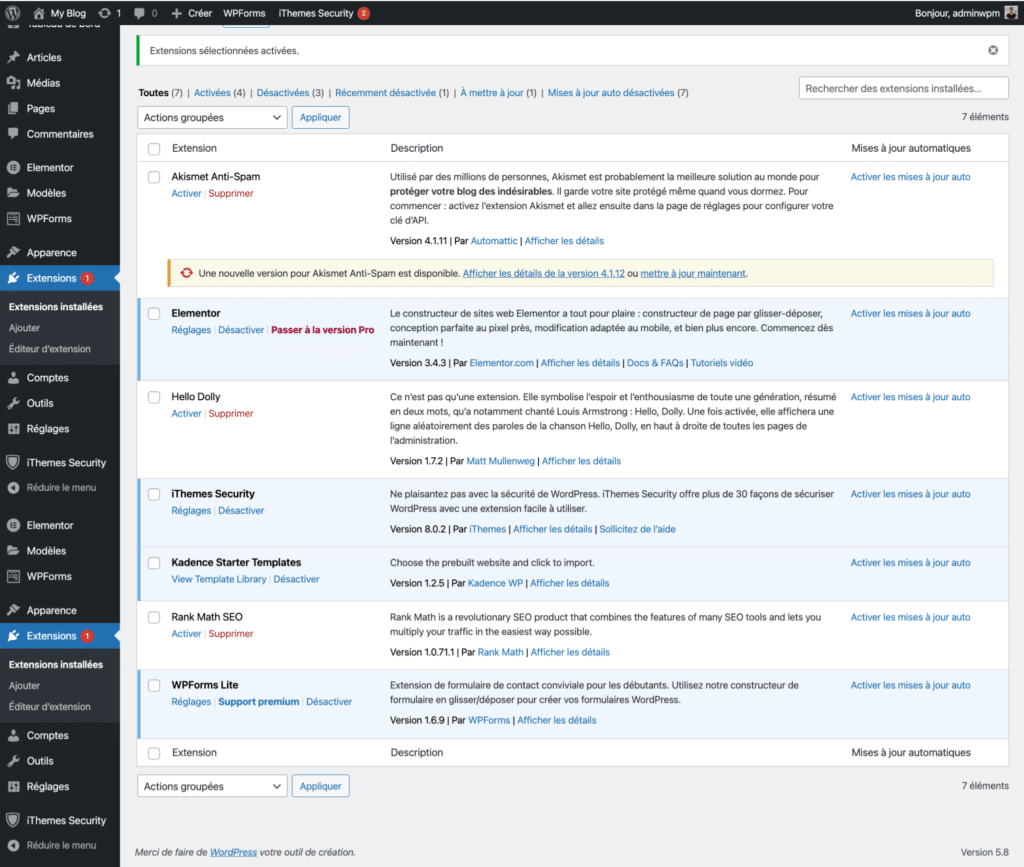This screenshot has width=1024, height=867.
Task: Open Actions groupées dropdown below the table
Action: coord(212,786)
